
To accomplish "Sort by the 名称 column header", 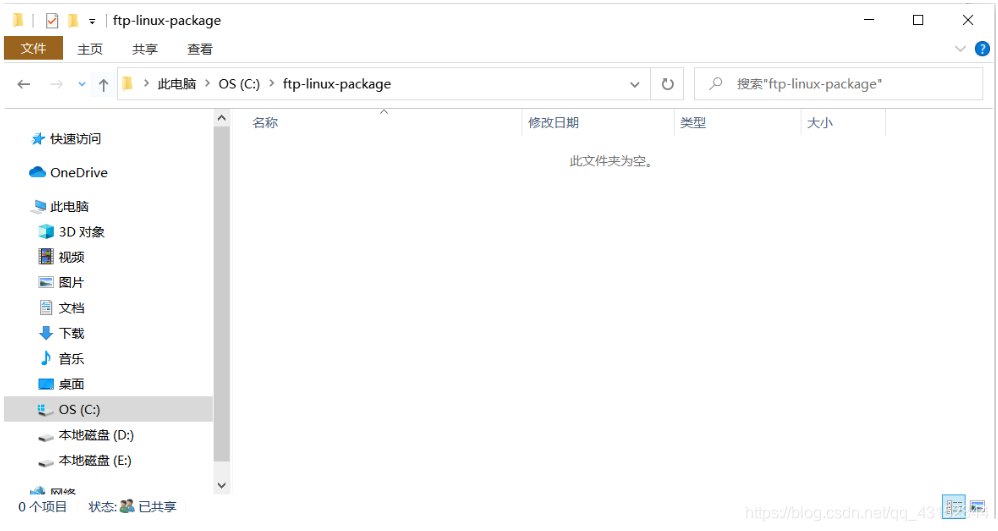I will pos(265,123).
